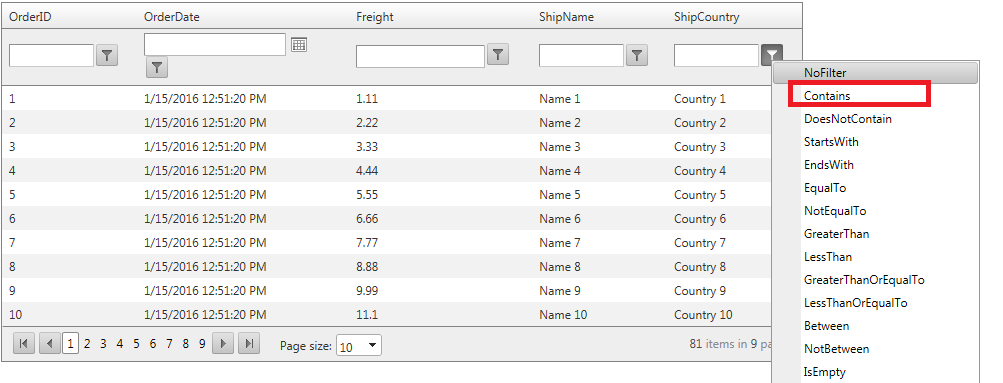This screenshot has width=1003, height=383.
Task: Click the Name 1 cell
Action: [560, 99]
